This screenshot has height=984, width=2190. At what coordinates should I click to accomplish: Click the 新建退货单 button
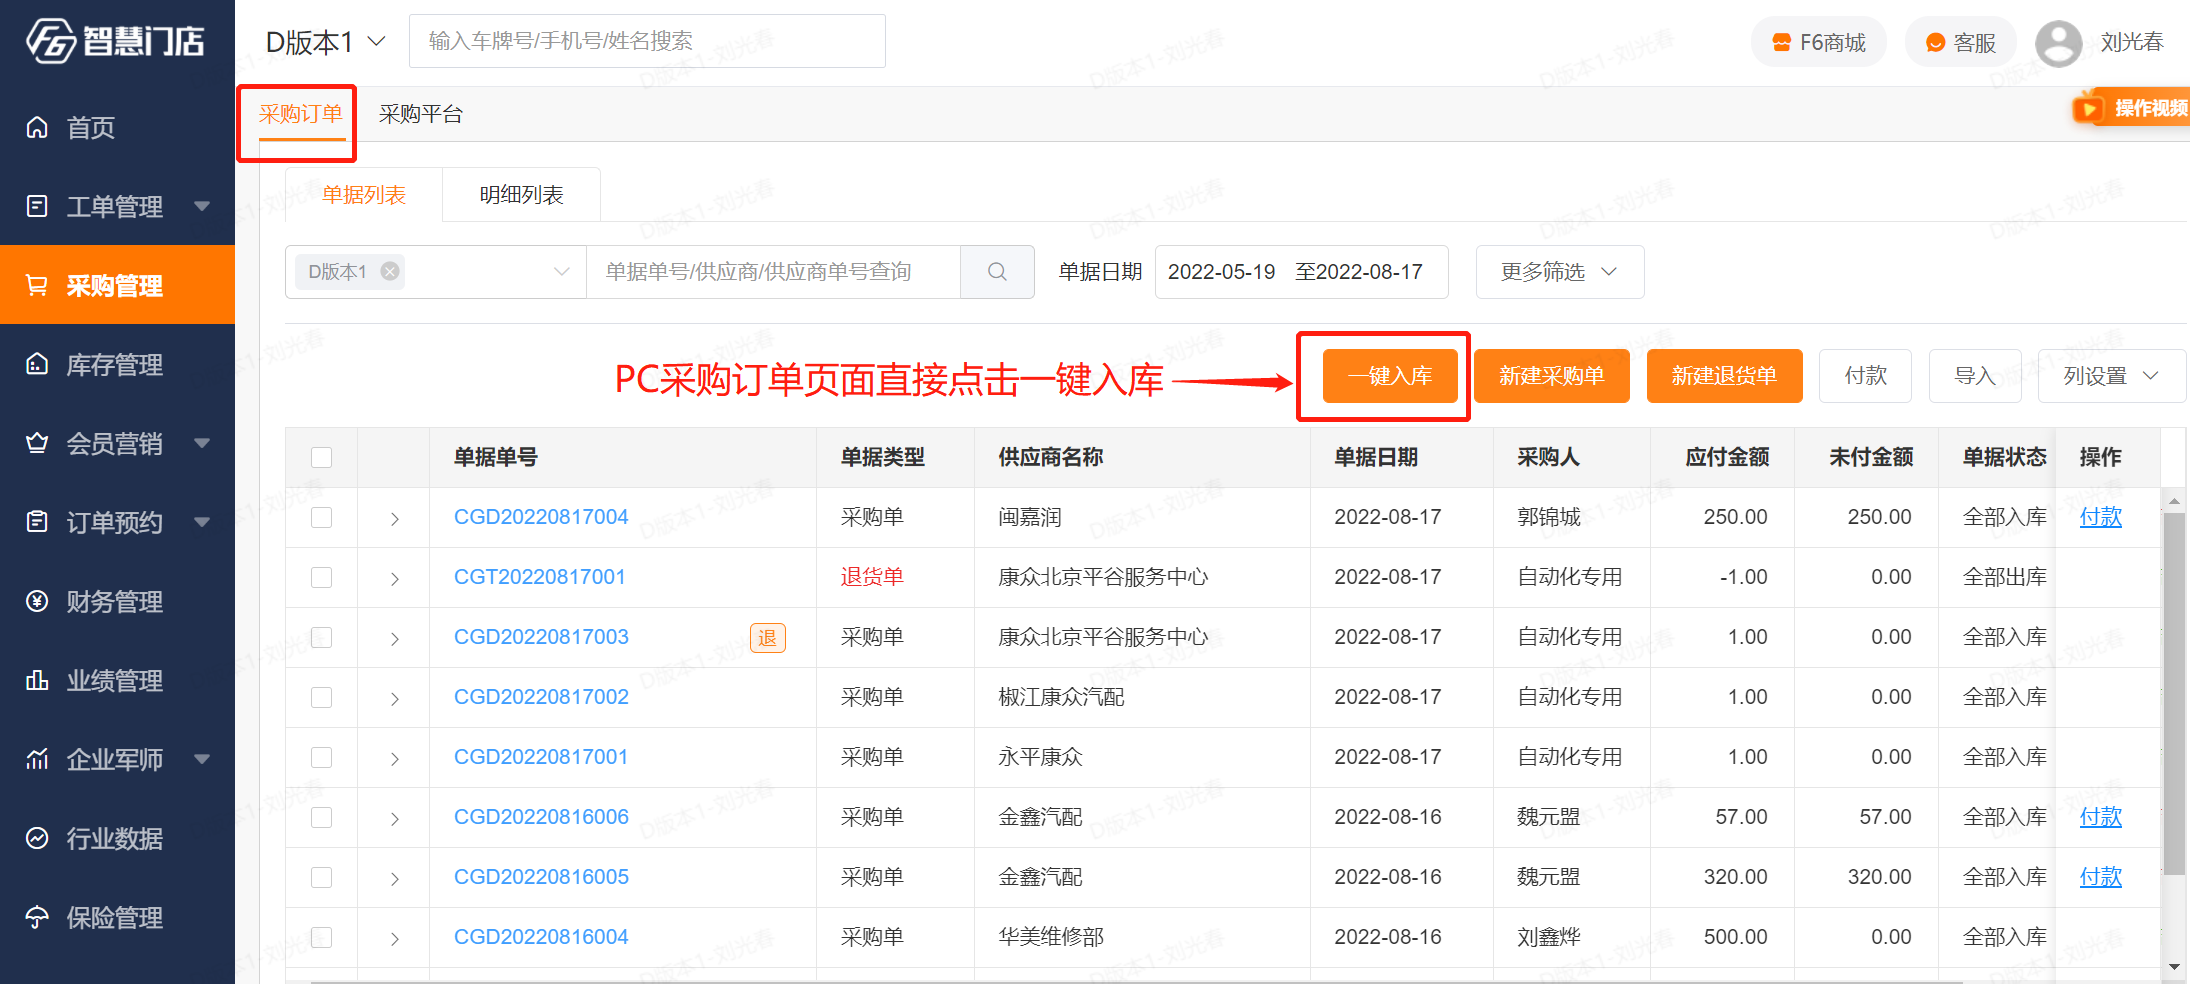click(1724, 376)
